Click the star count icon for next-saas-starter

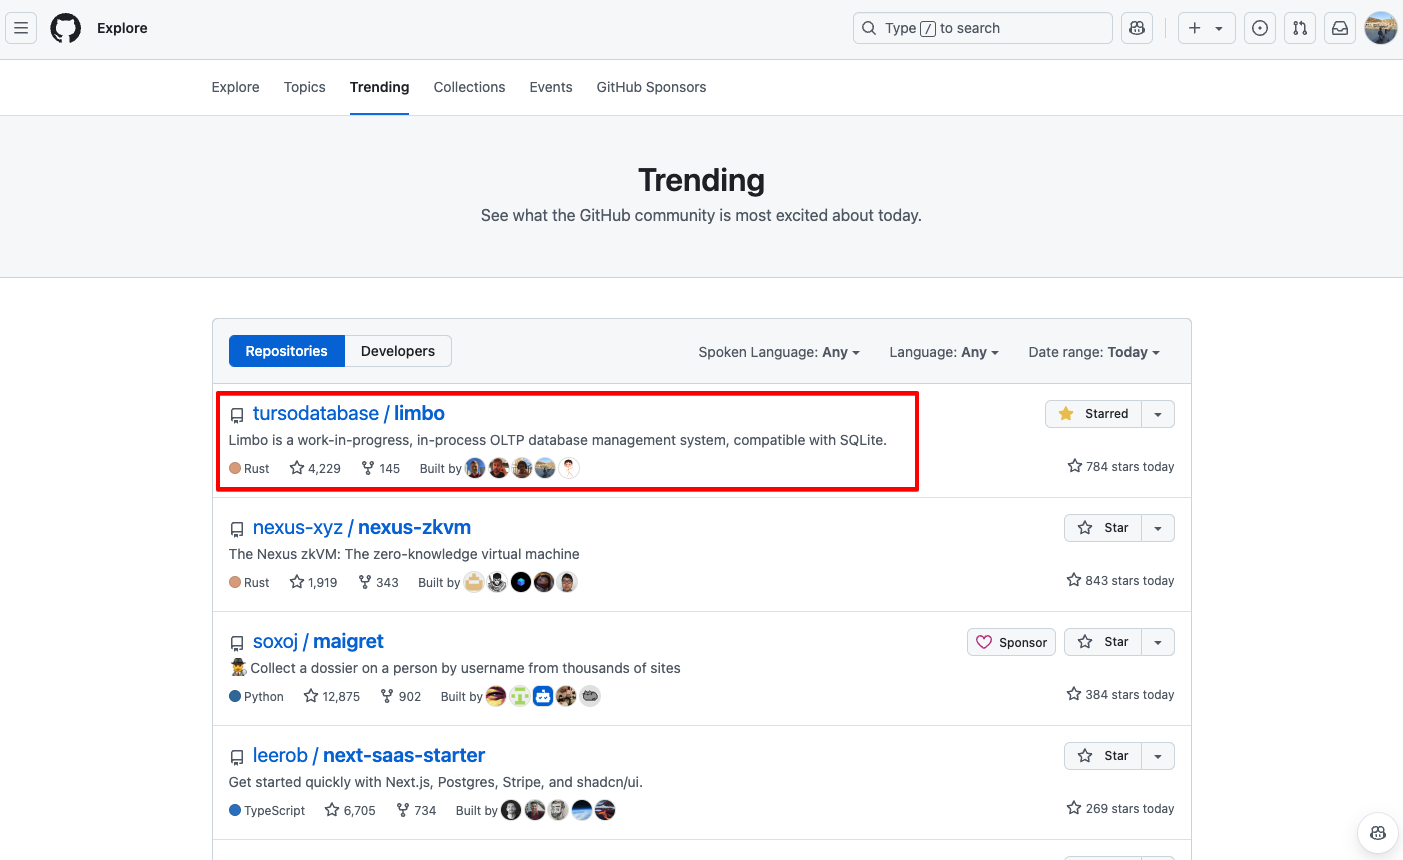332,810
